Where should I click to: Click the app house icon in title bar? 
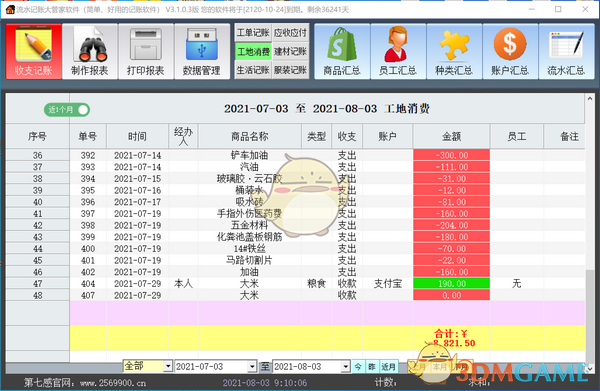pyautogui.click(x=10, y=9)
